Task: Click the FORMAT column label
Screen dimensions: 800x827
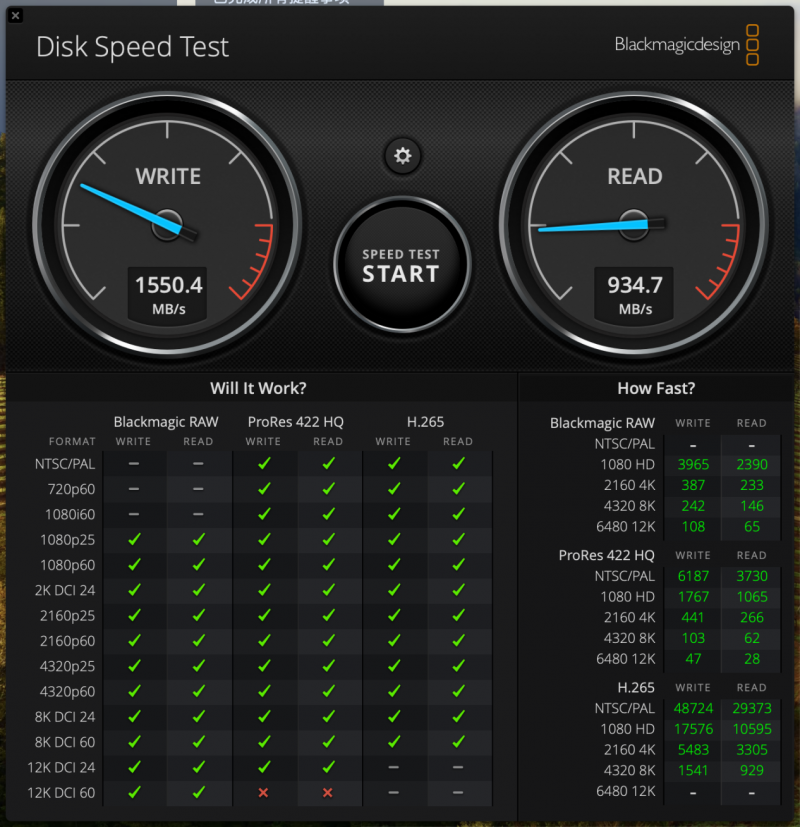Action: click(x=72, y=441)
